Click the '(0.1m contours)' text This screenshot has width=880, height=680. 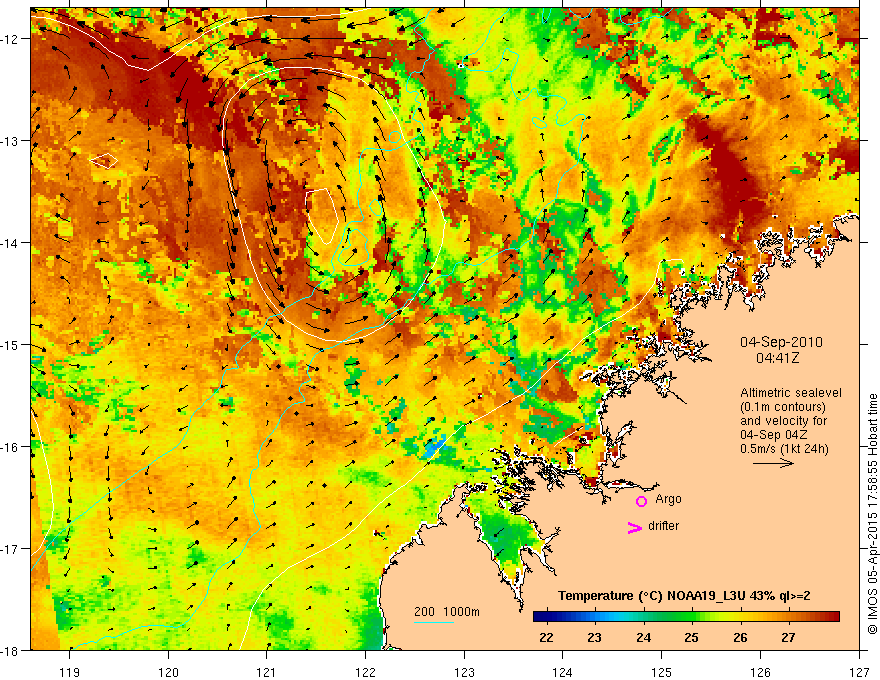pos(783,407)
